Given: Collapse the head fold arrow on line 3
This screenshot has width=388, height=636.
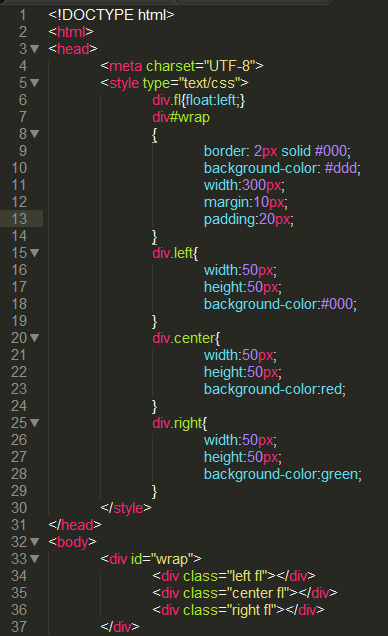Looking at the screenshot, I should (x=35, y=49).
